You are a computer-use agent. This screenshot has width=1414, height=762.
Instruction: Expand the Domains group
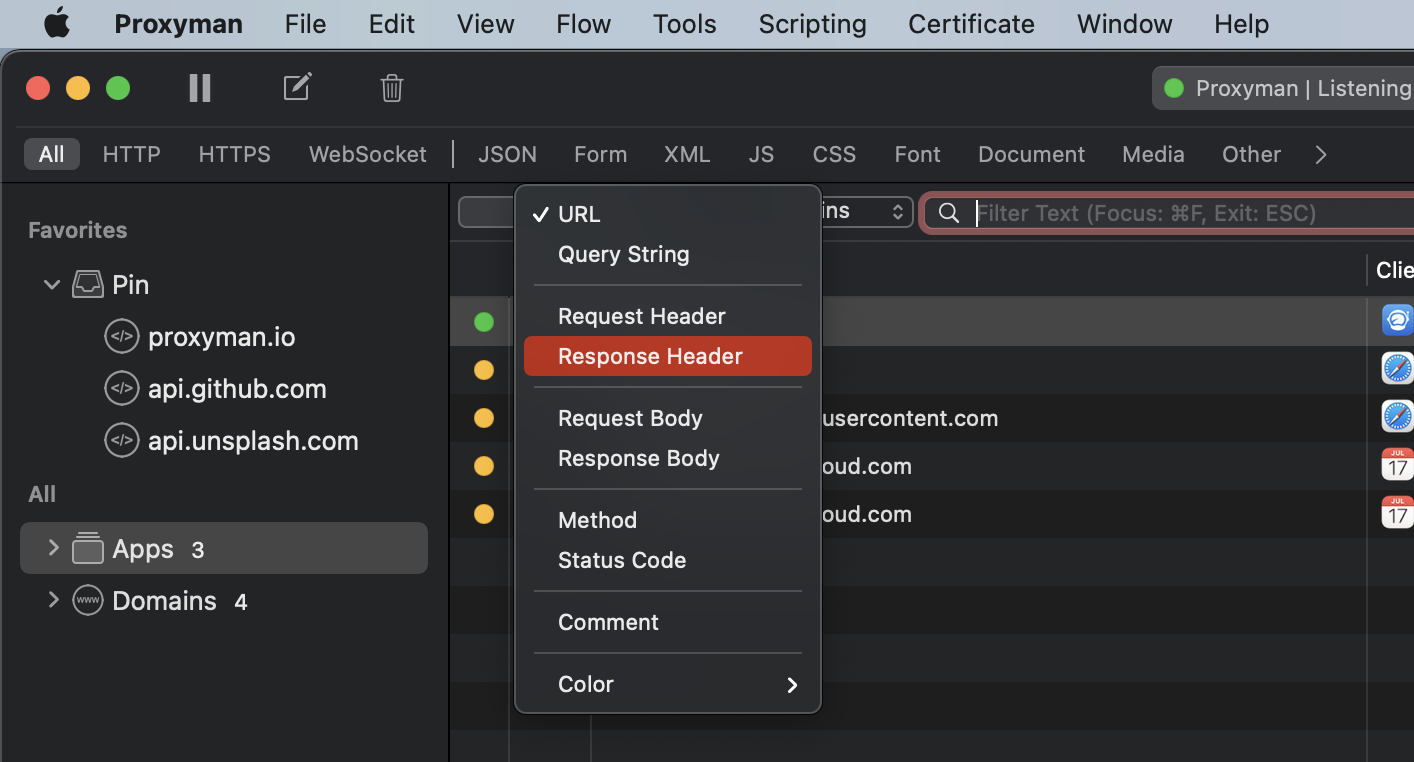click(x=53, y=600)
